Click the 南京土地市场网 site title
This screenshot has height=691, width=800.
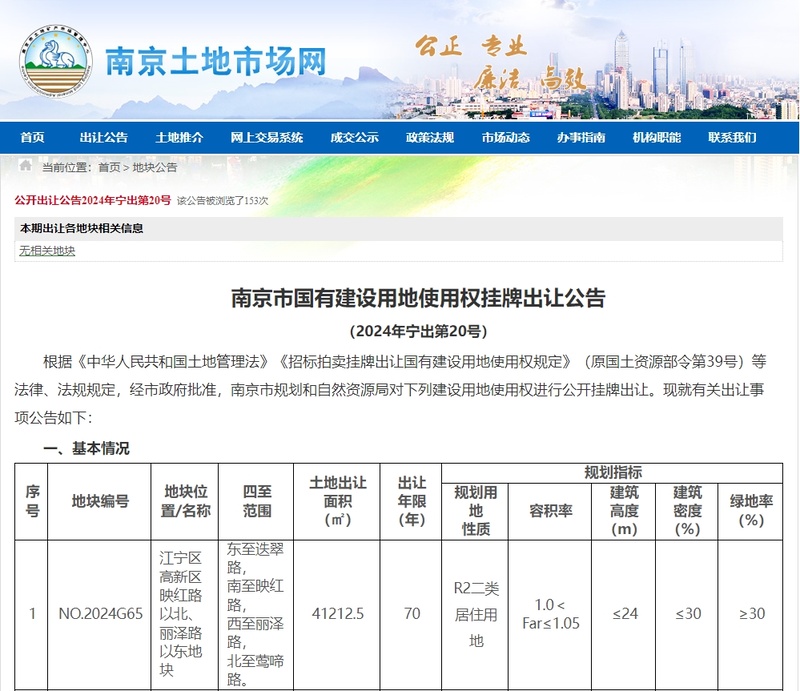coord(215,62)
